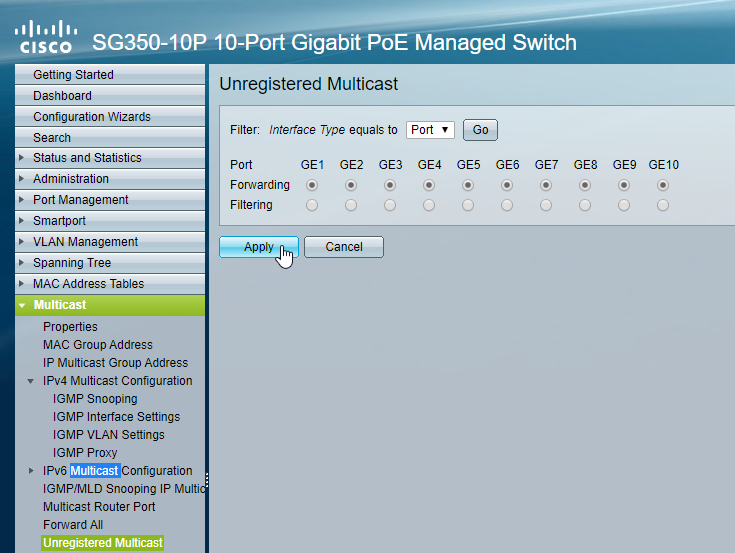Image resolution: width=735 pixels, height=553 pixels.
Task: Expand the Smartport arrow
Action: tap(21, 221)
